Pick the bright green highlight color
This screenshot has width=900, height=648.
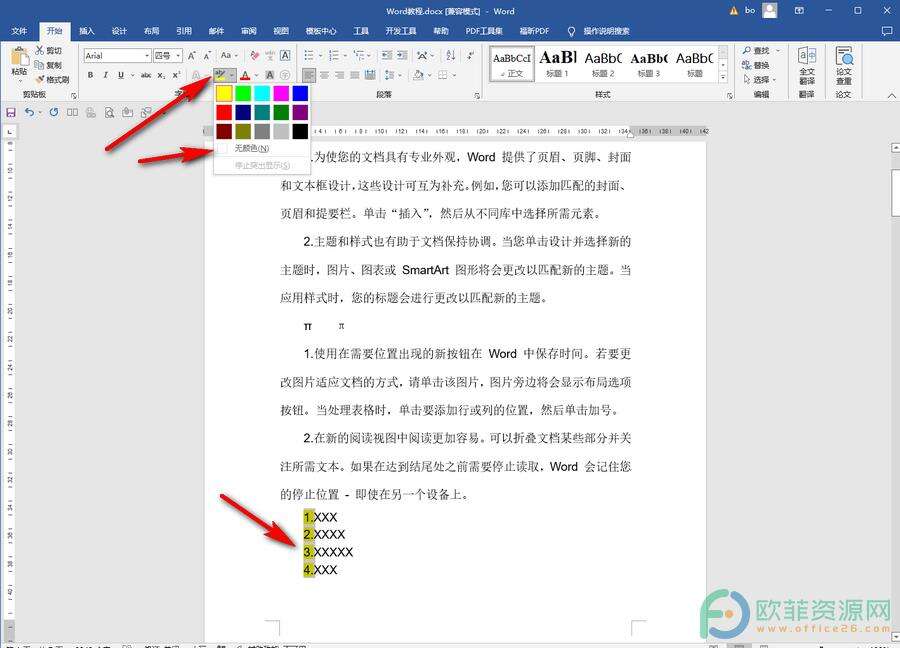243,93
